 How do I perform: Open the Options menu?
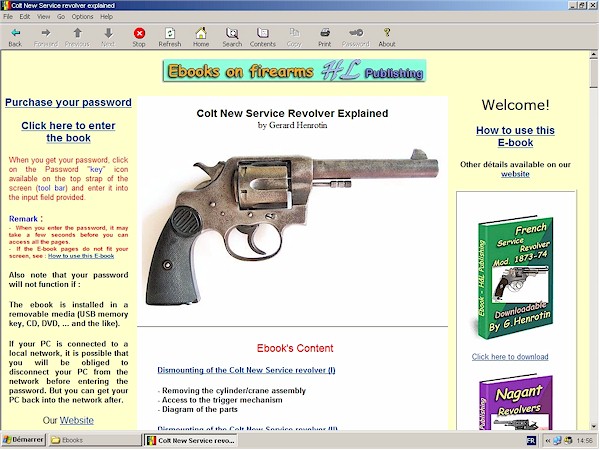point(82,17)
